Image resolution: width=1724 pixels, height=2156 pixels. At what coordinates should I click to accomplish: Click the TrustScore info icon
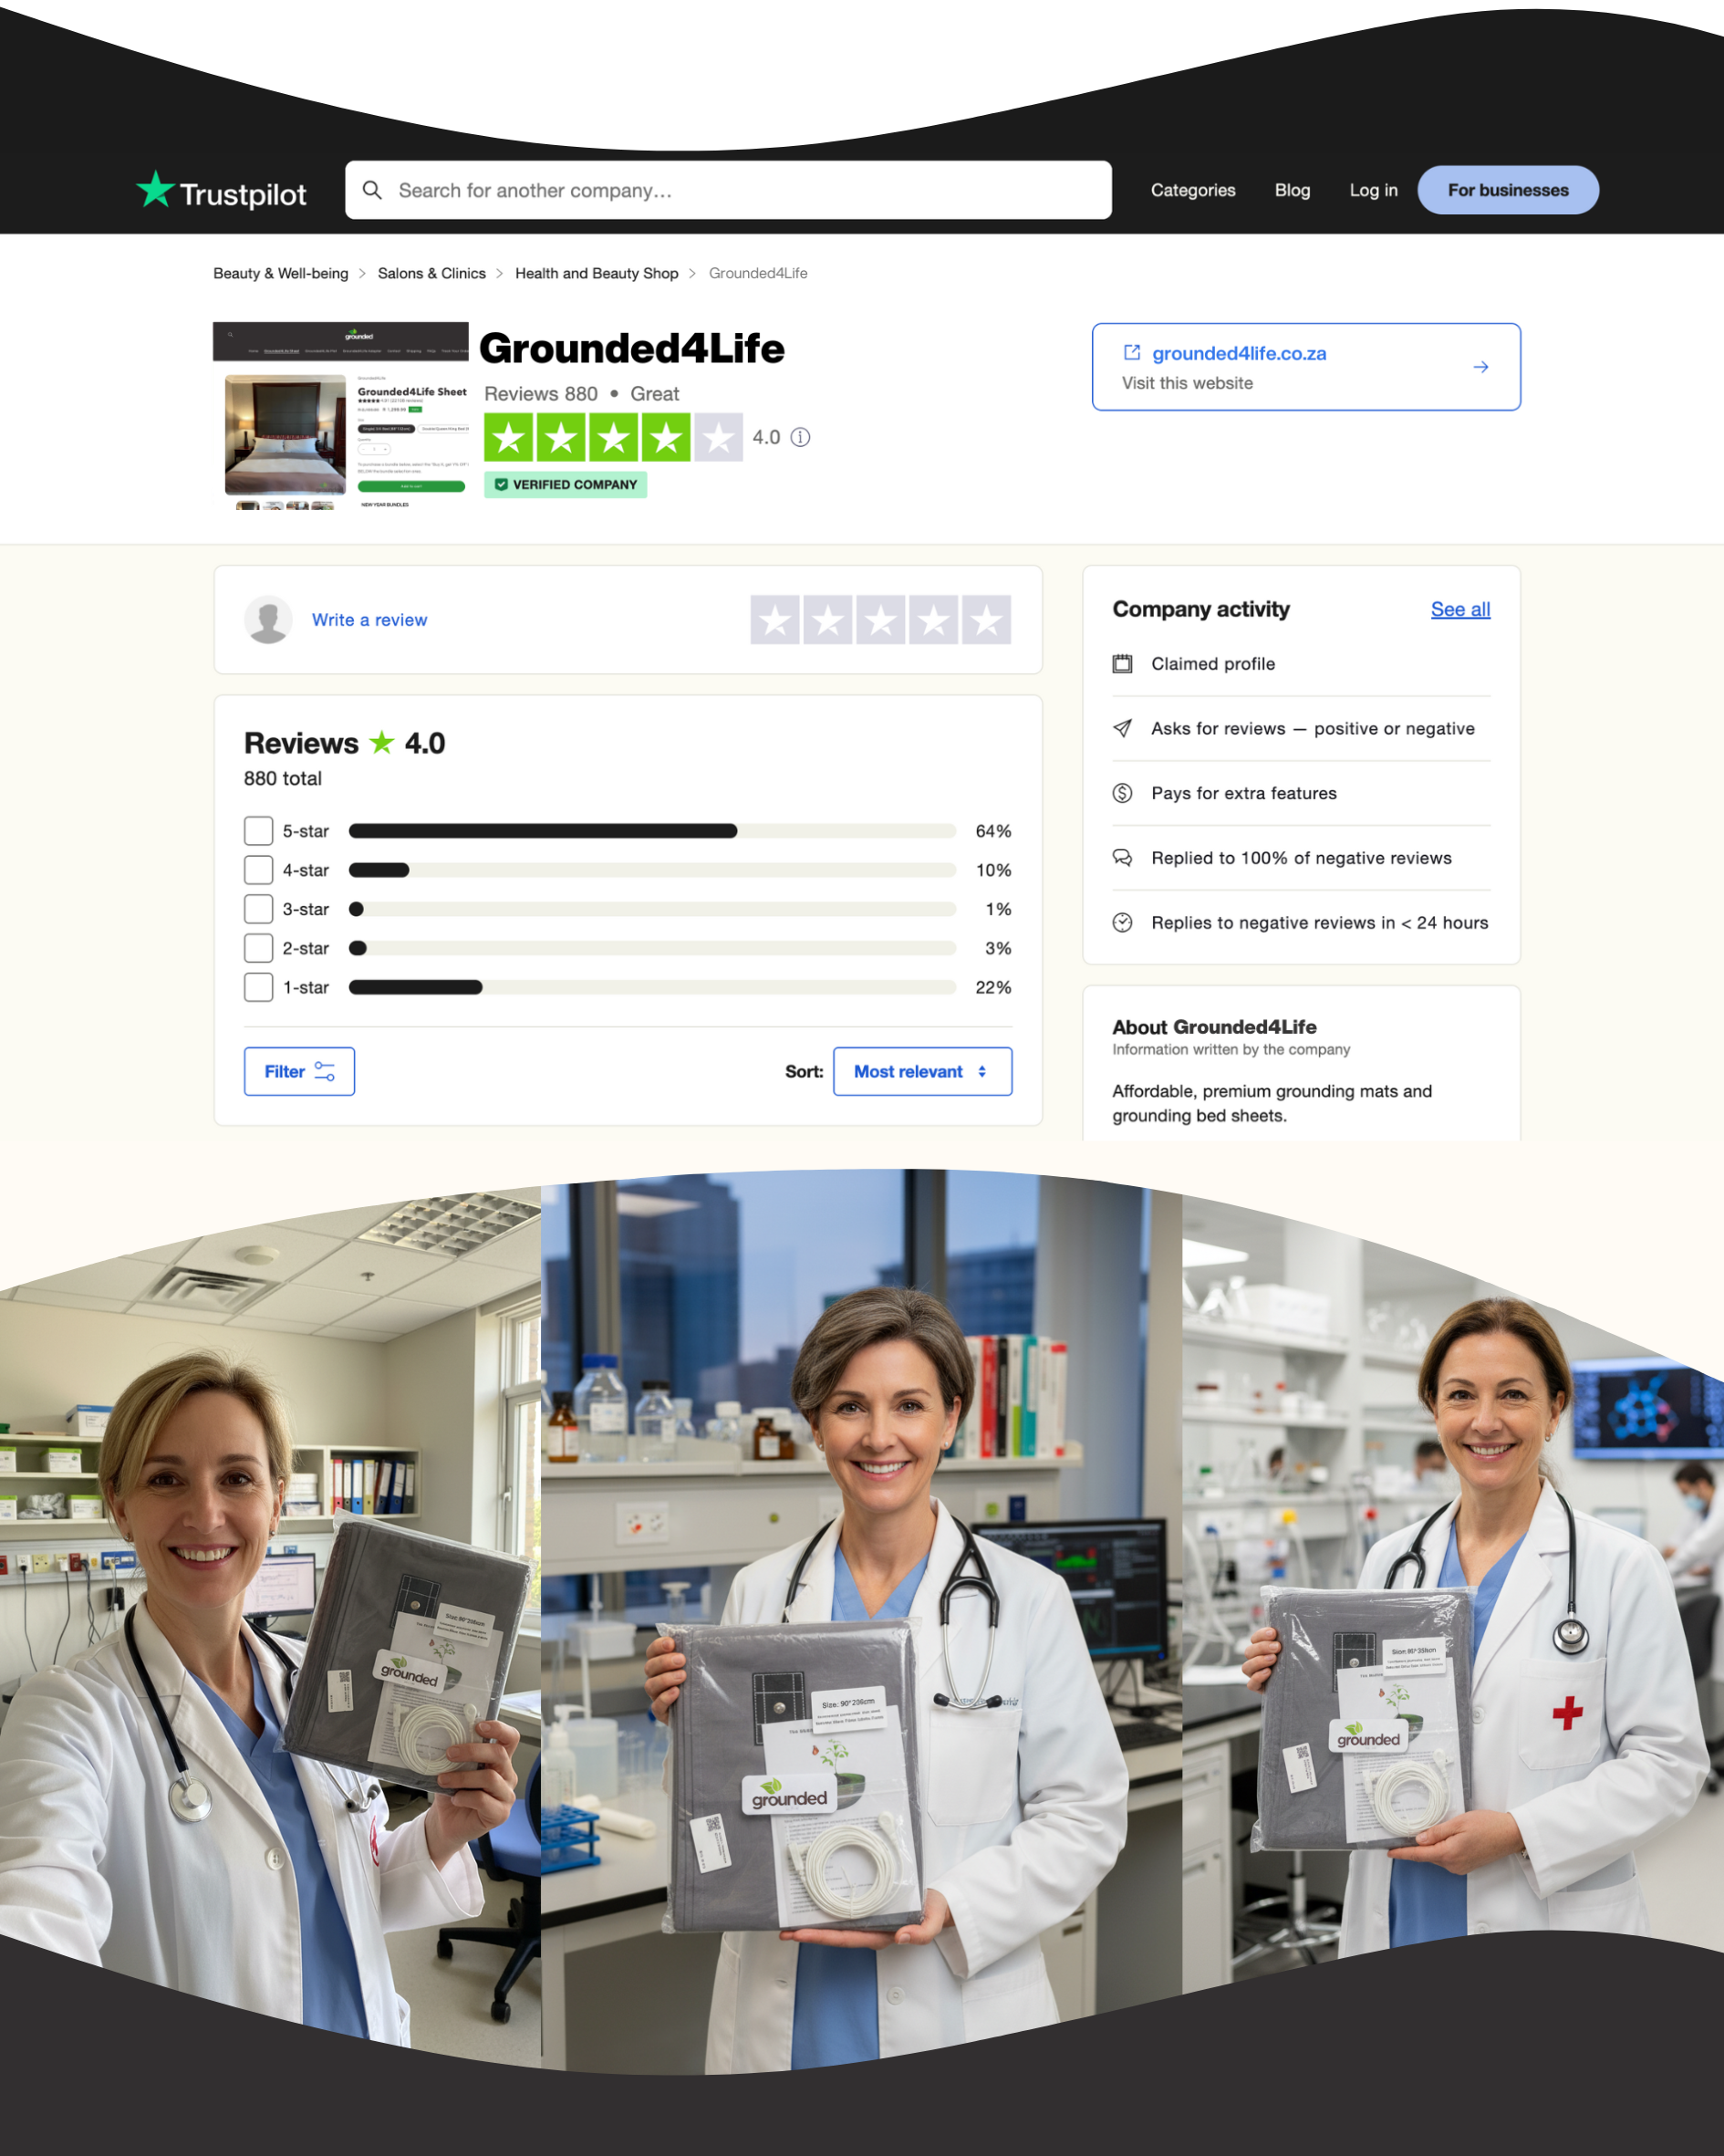click(800, 437)
